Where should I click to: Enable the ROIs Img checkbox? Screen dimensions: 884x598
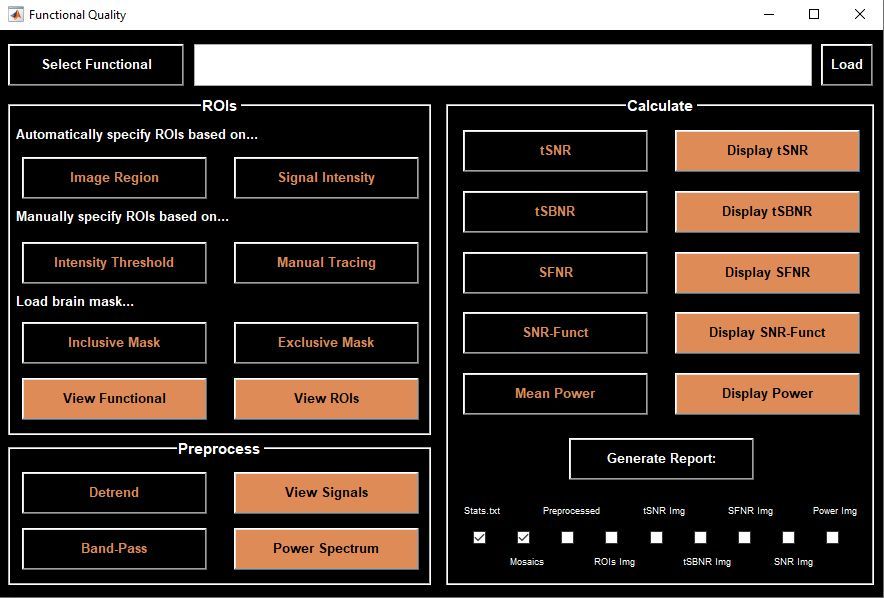tap(612, 537)
